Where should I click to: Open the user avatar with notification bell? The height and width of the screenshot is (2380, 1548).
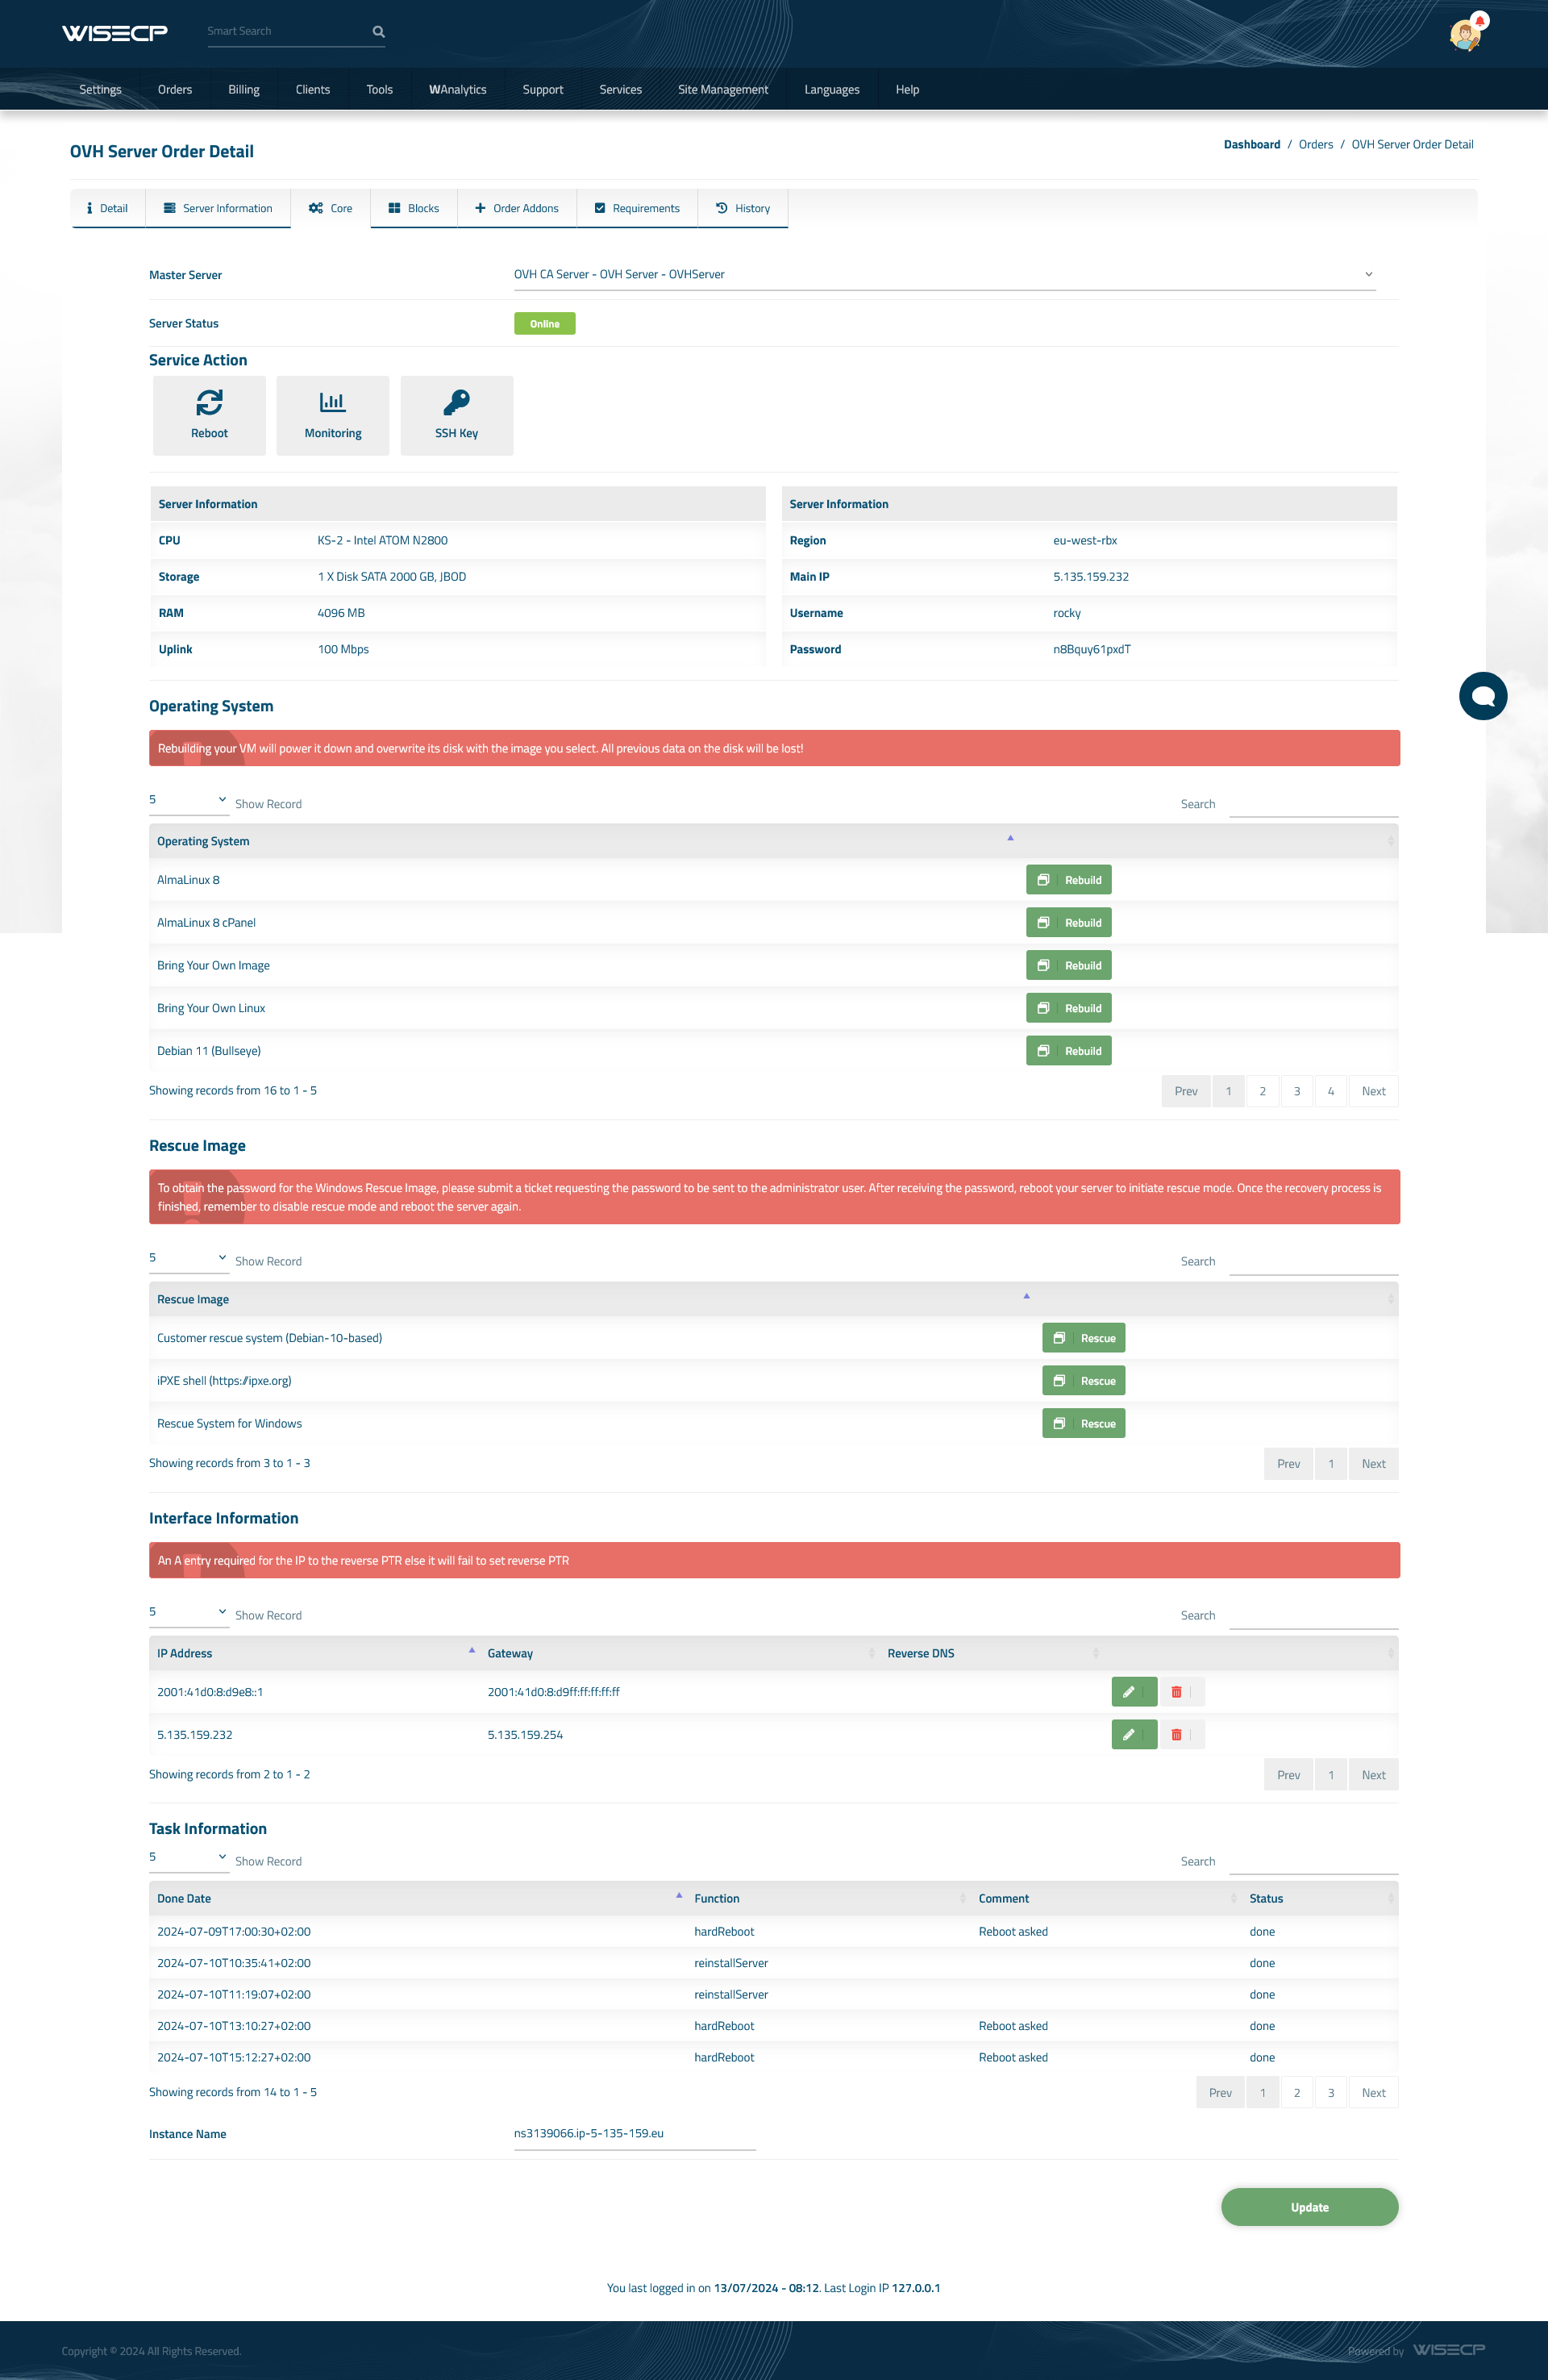1467,33
